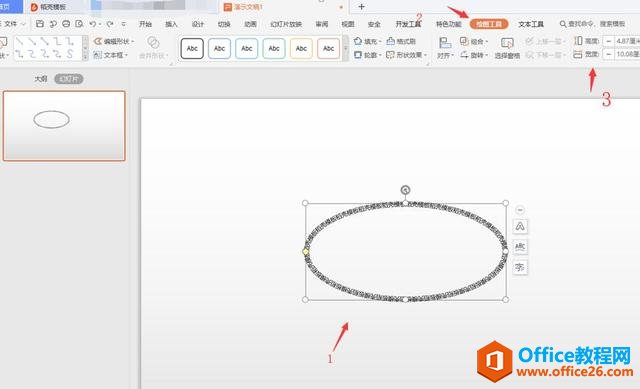Click the Print icon in quick toolbar
640x389 pixels.
pos(66,24)
